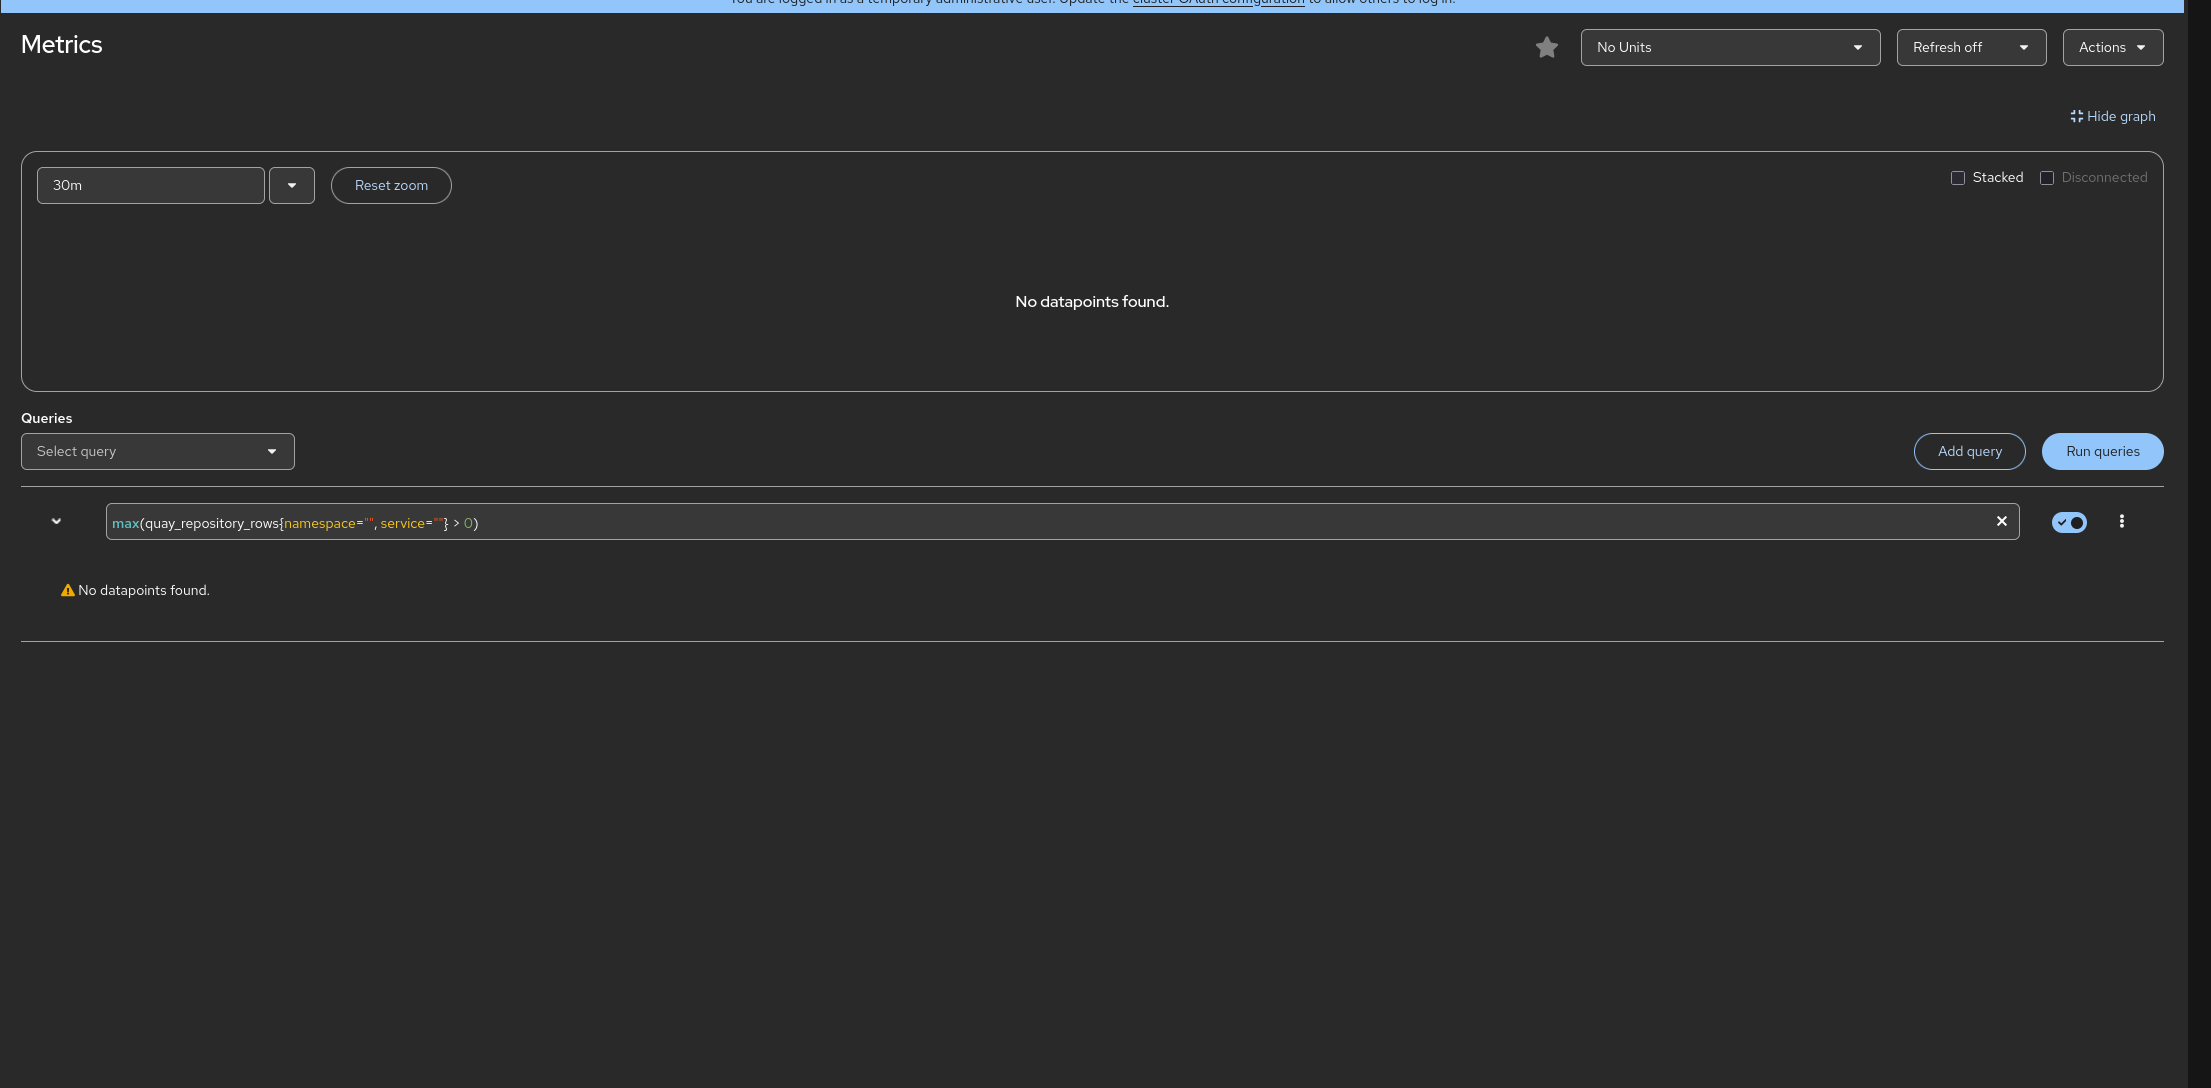Open cluster OAuth configuration link
The width and height of the screenshot is (2211, 1088).
(1218, 3)
